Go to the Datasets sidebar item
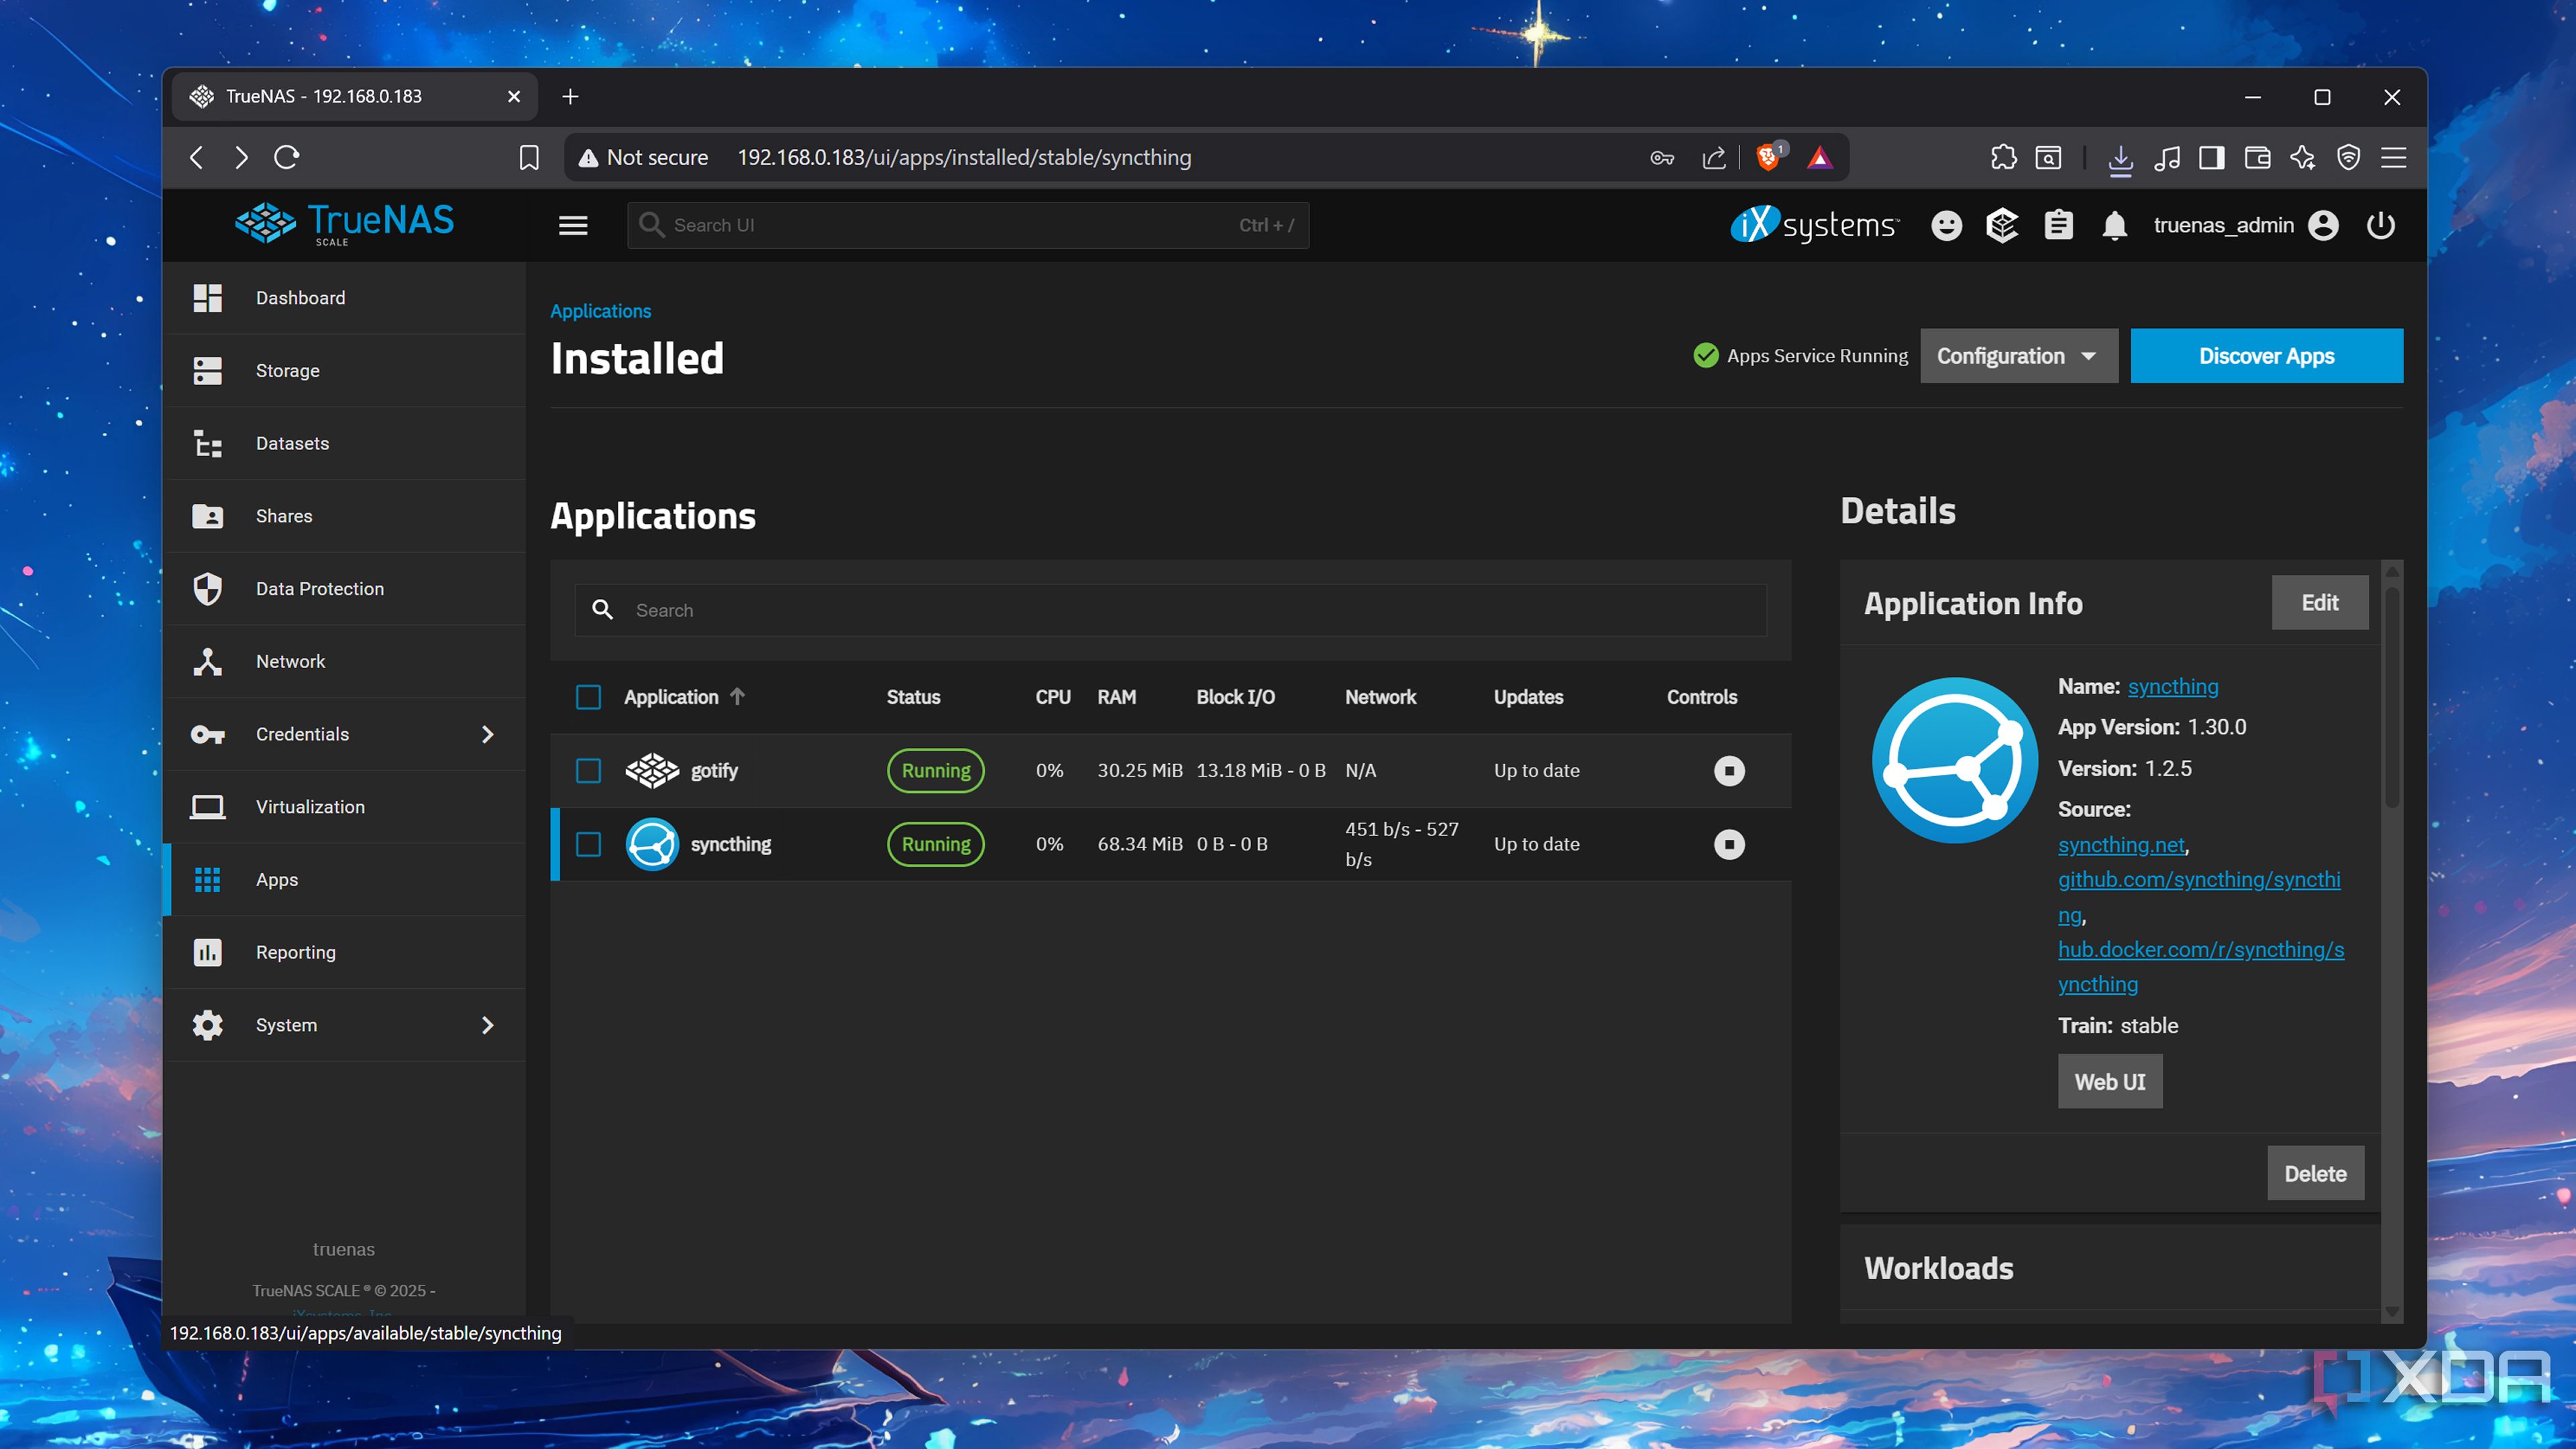2576x1449 pixels. click(x=292, y=443)
